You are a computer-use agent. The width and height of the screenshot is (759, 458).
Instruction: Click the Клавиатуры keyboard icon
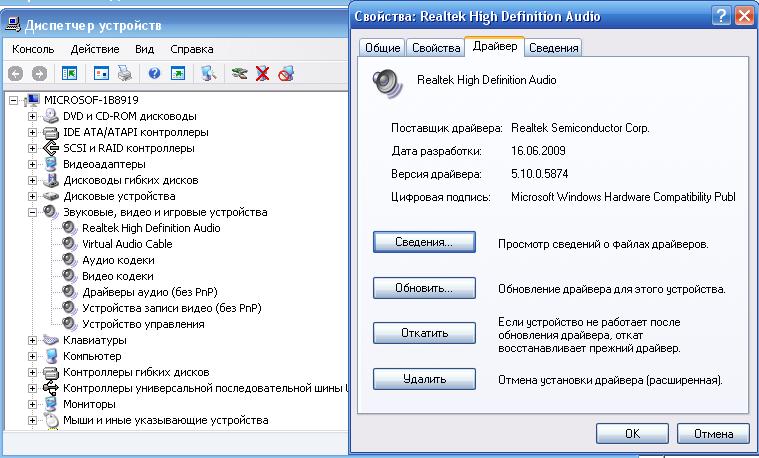pyautogui.click(x=50, y=340)
